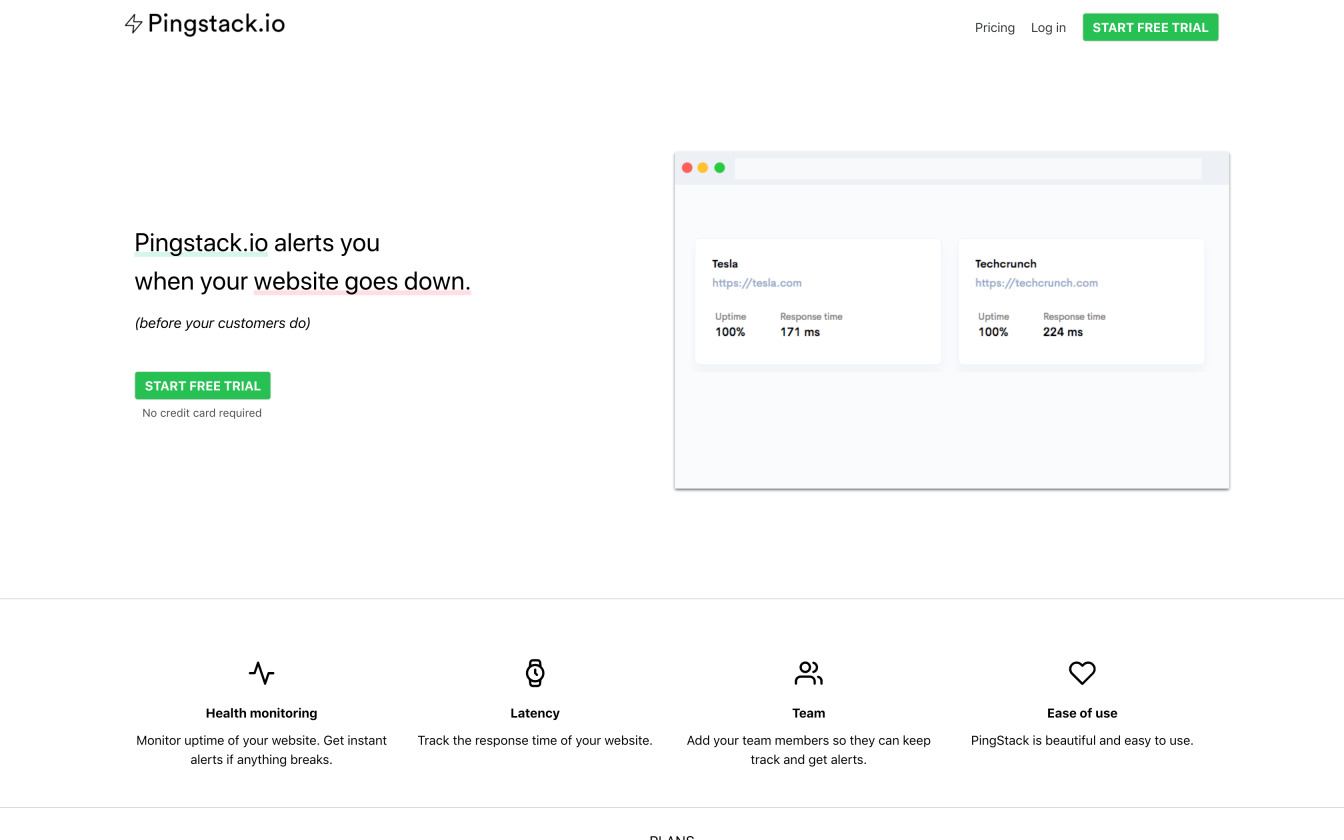
Task: Click the mock browser address bar
Action: click(967, 168)
